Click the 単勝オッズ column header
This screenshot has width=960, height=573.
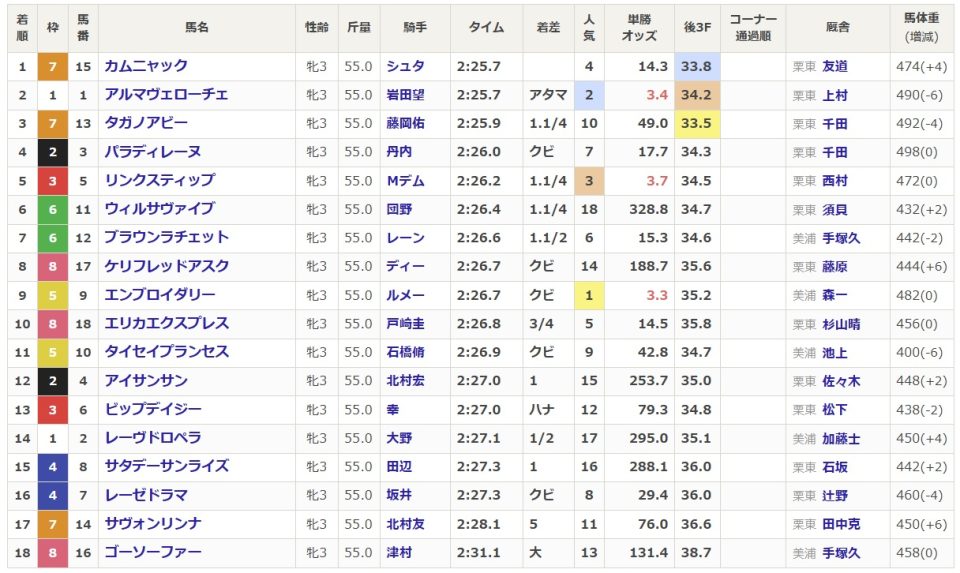[639, 28]
